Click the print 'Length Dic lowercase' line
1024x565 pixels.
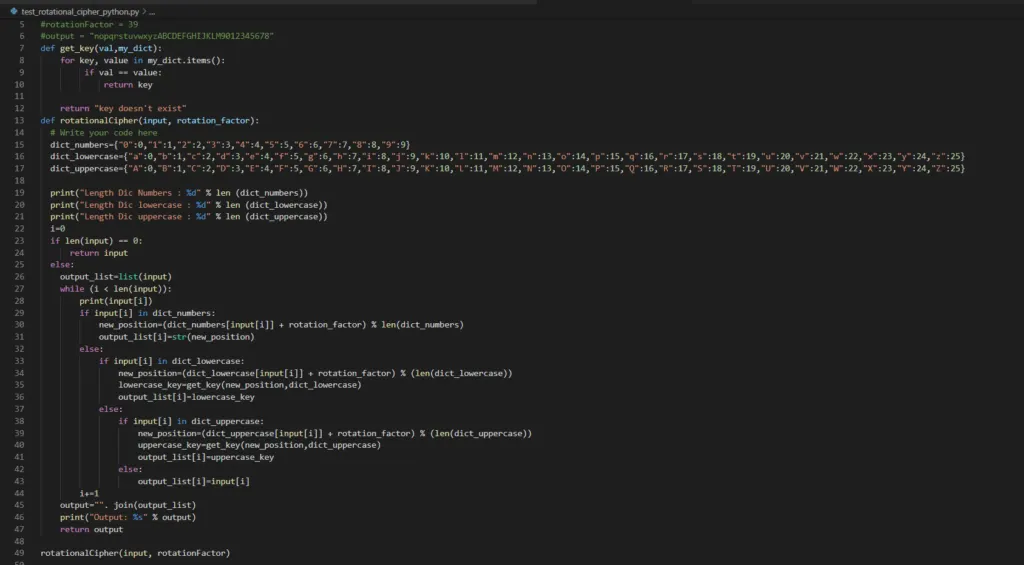coord(189,205)
